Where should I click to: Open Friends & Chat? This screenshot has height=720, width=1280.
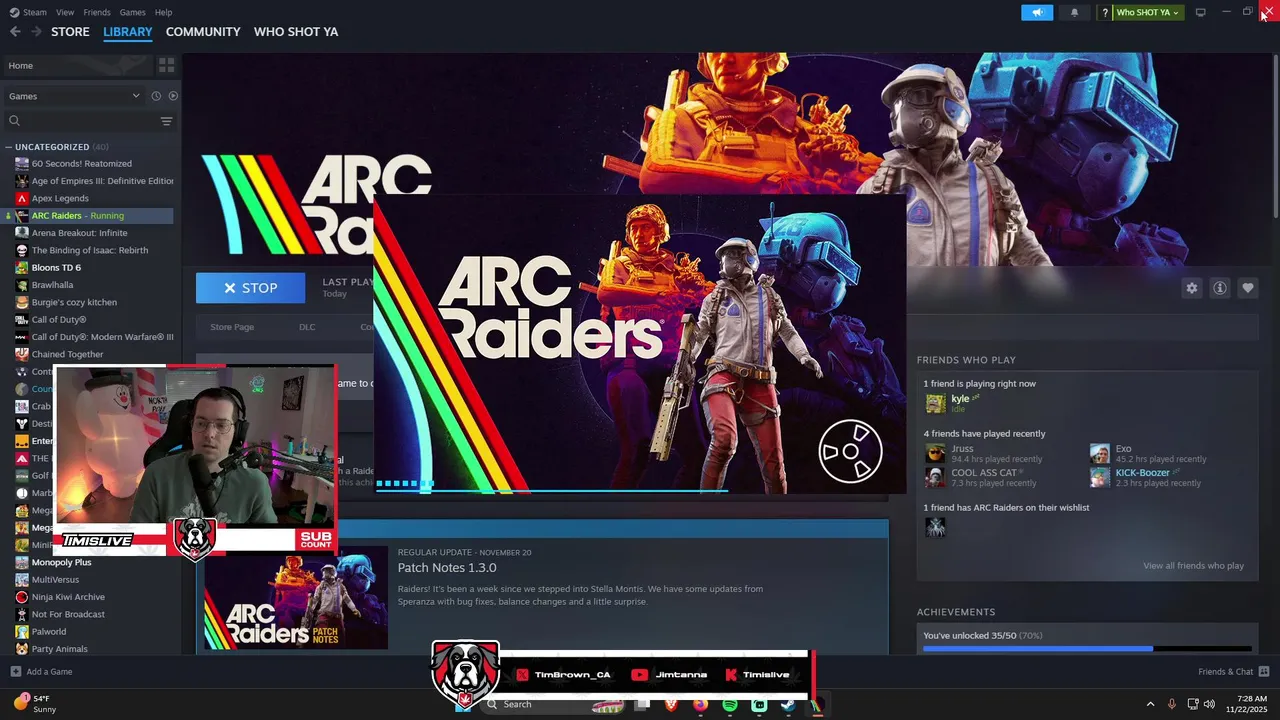click(1233, 672)
